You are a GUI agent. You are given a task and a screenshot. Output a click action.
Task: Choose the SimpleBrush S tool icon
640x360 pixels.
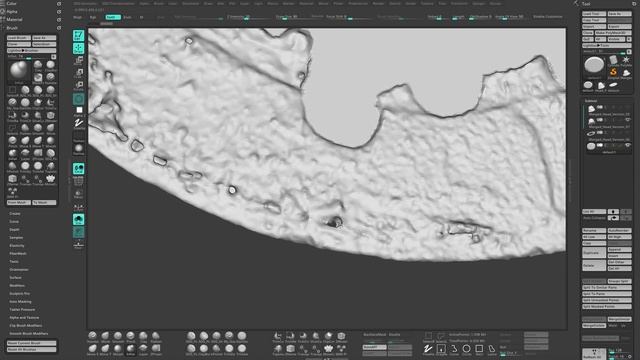(x=613, y=73)
